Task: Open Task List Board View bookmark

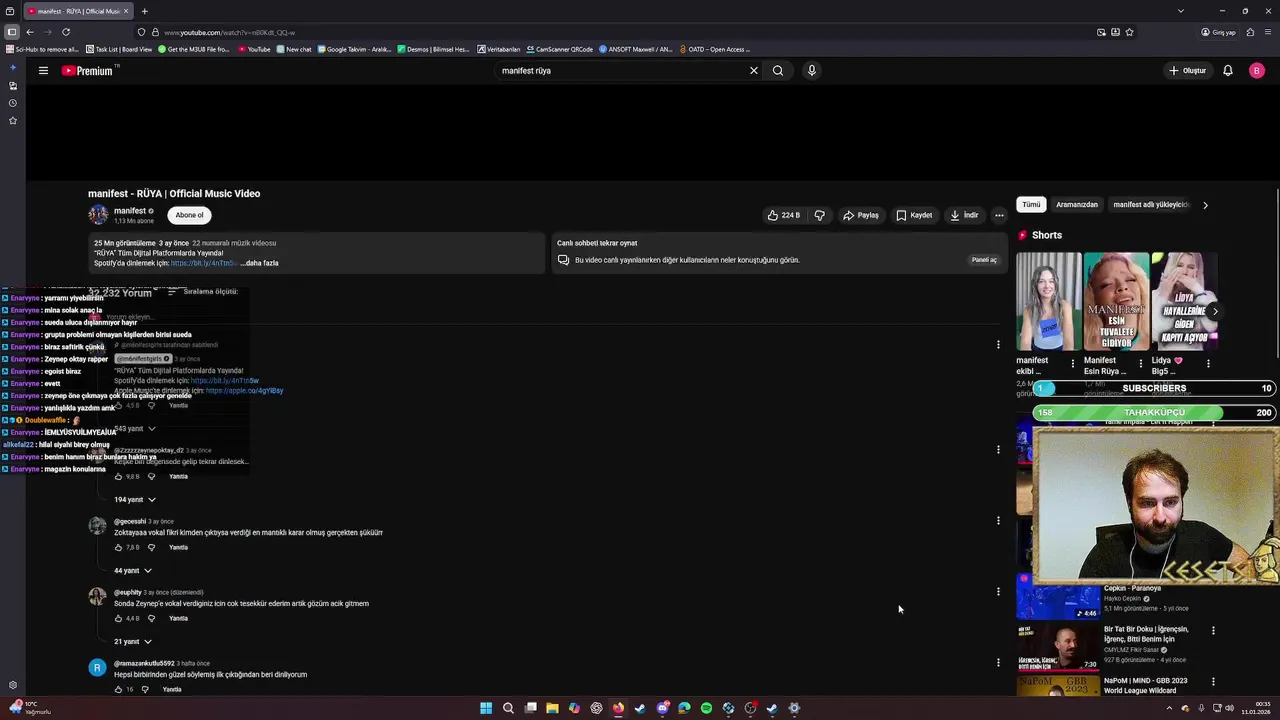Action: click(x=119, y=49)
